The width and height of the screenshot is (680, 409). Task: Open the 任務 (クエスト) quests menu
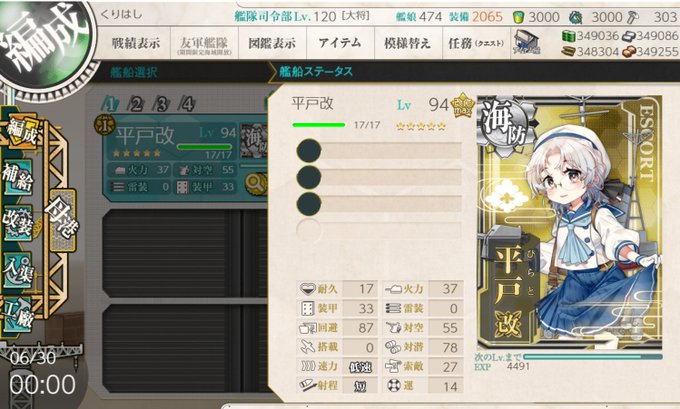point(476,43)
